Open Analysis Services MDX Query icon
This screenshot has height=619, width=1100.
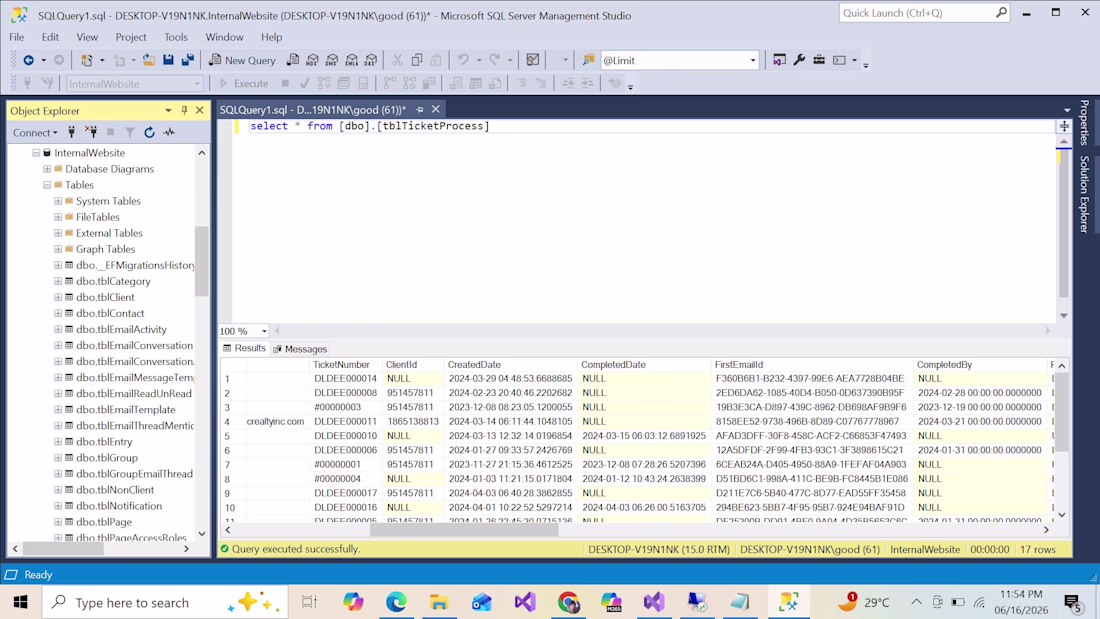pyautogui.click(x=313, y=60)
